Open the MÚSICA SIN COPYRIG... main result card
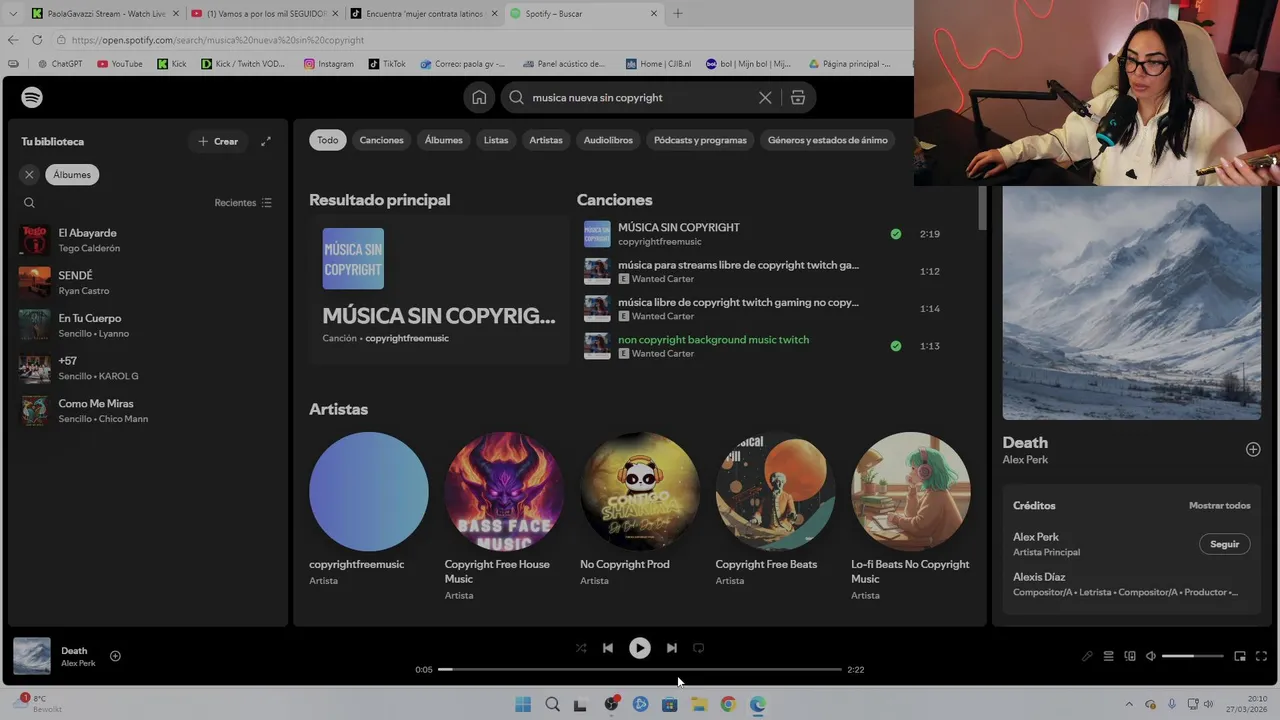This screenshot has width=1280, height=720. [x=439, y=290]
